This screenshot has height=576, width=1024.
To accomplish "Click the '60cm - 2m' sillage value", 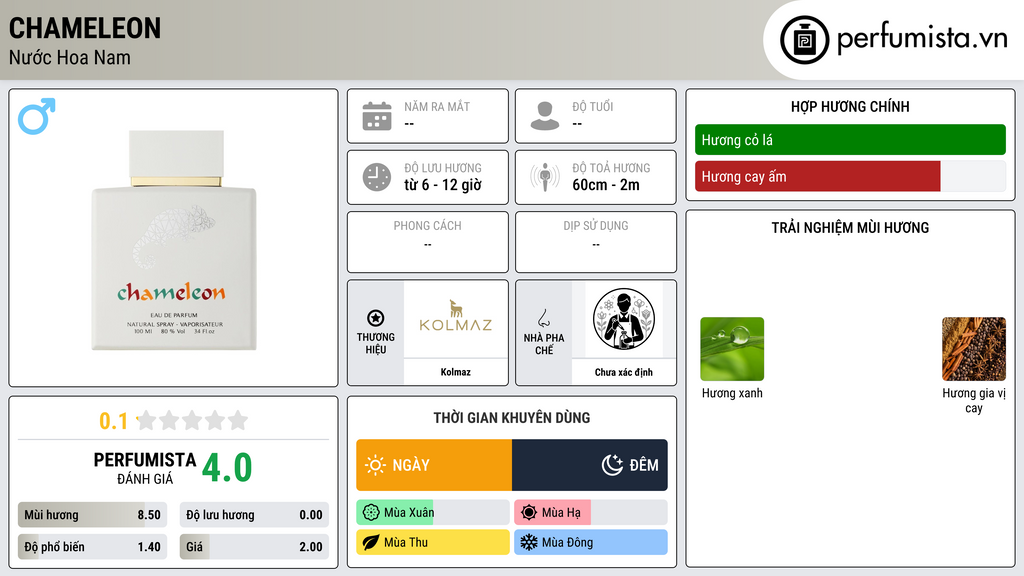I will 606,185.
